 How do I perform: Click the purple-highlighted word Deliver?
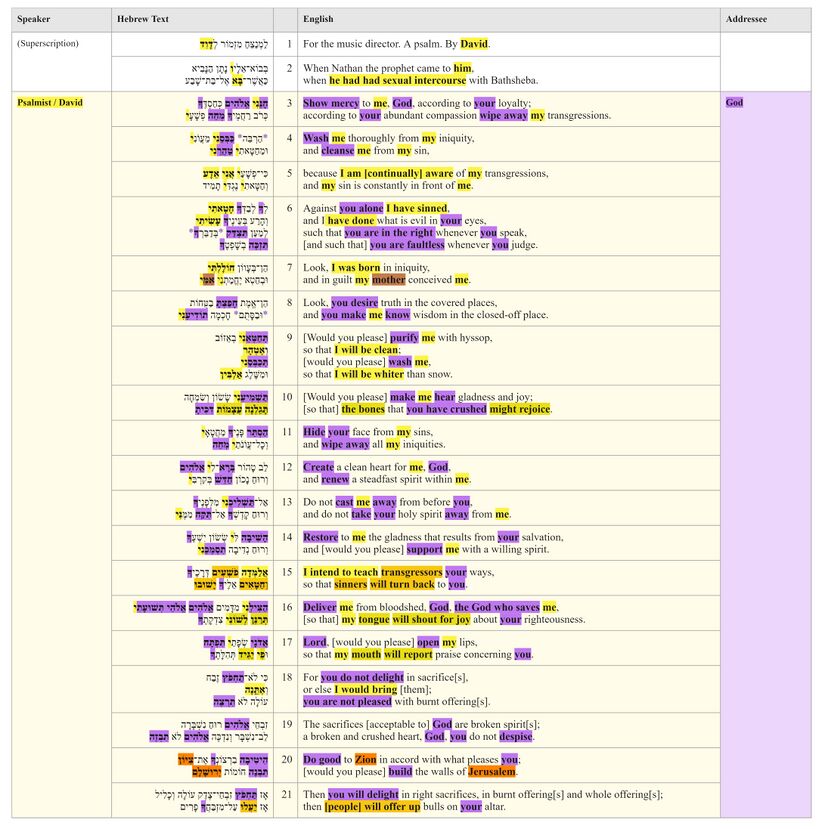(319, 607)
